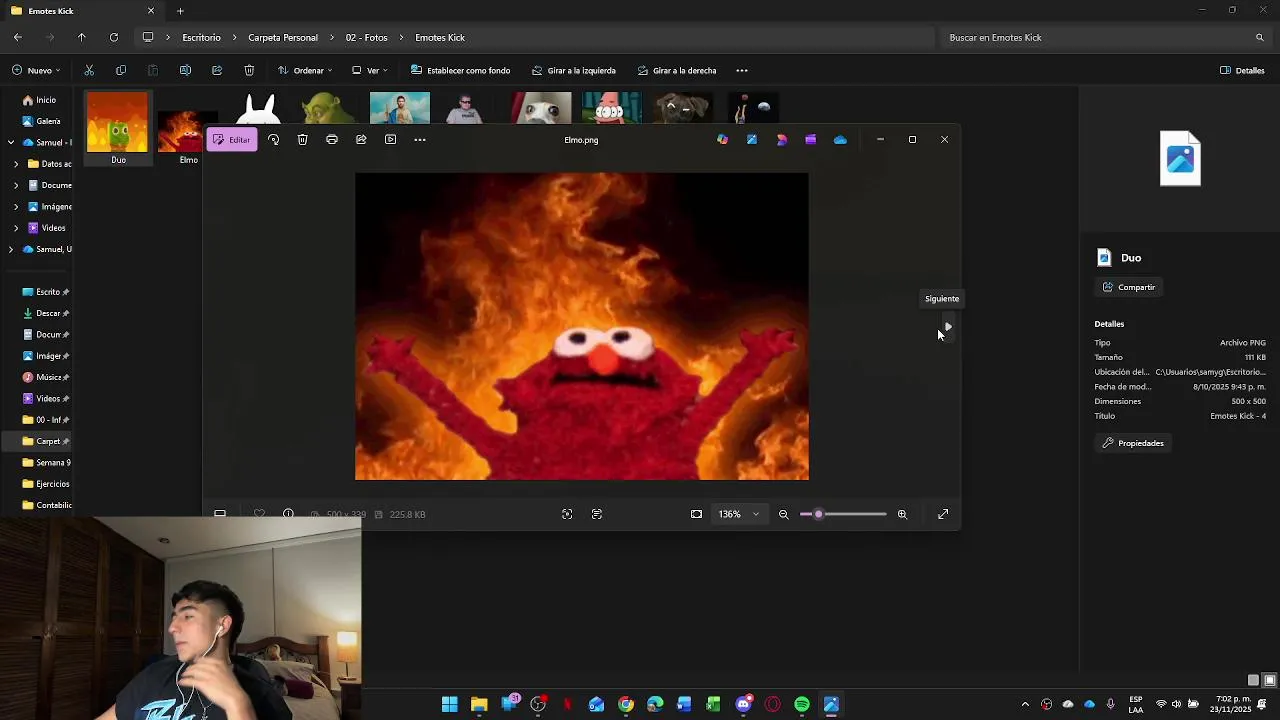Click Compartir in the details pane
1280x720 pixels.
tap(1129, 287)
